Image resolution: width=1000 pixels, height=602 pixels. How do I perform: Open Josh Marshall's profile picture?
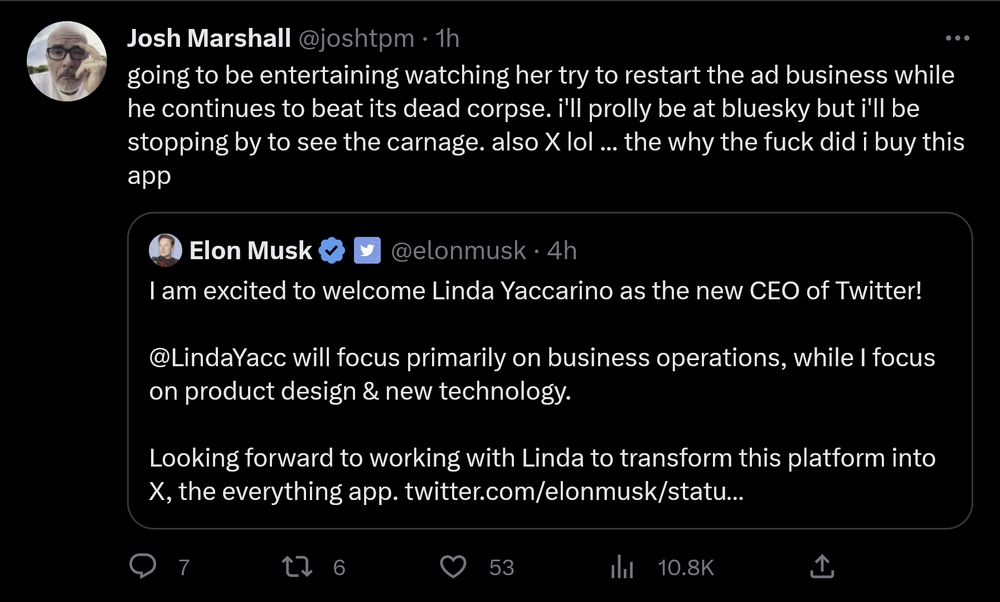click(x=66, y=62)
